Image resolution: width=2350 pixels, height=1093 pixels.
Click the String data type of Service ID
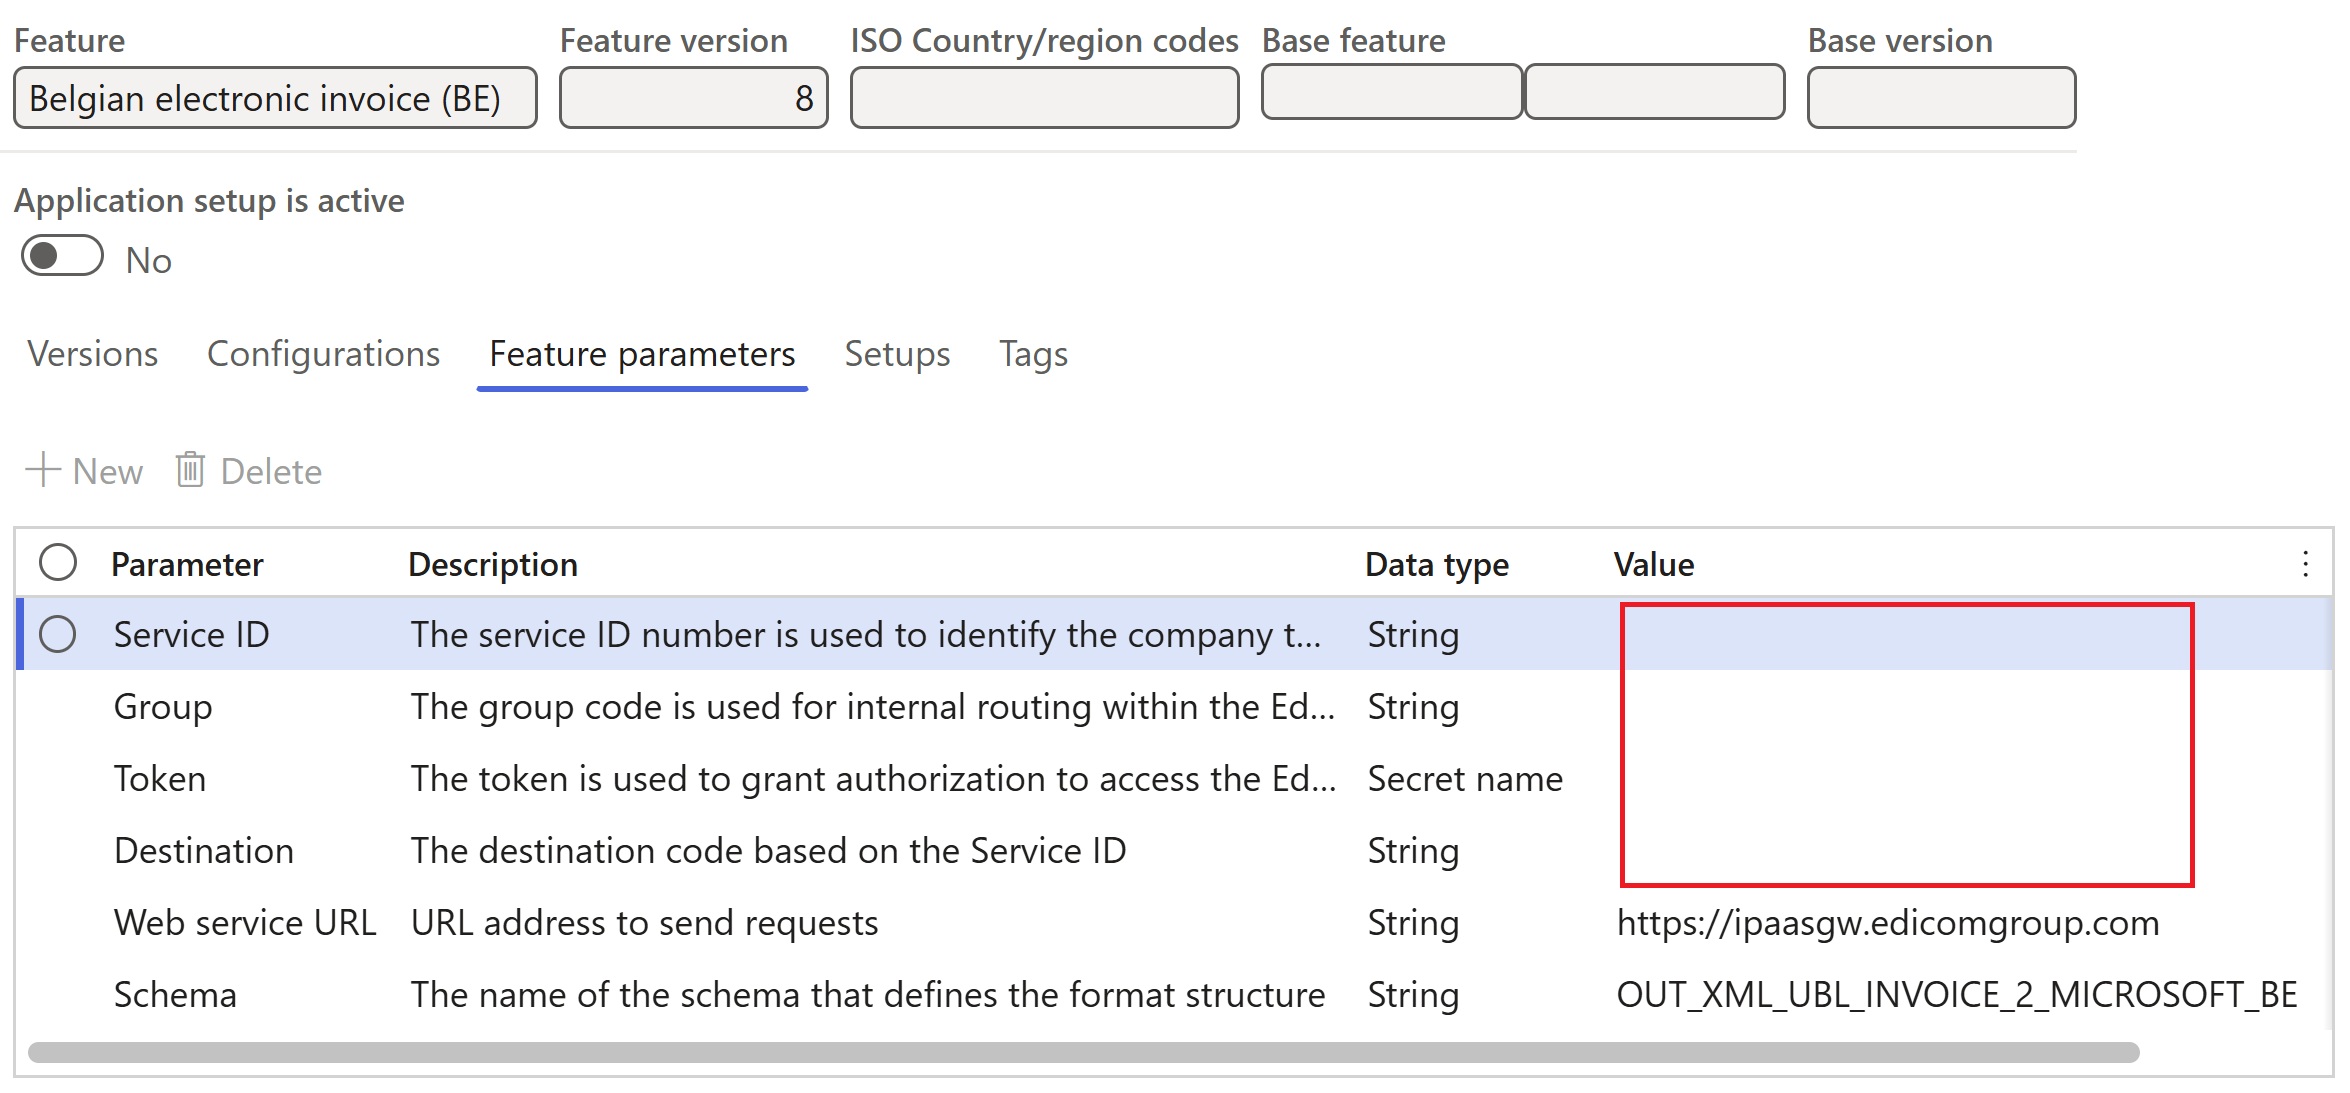coord(1413,634)
